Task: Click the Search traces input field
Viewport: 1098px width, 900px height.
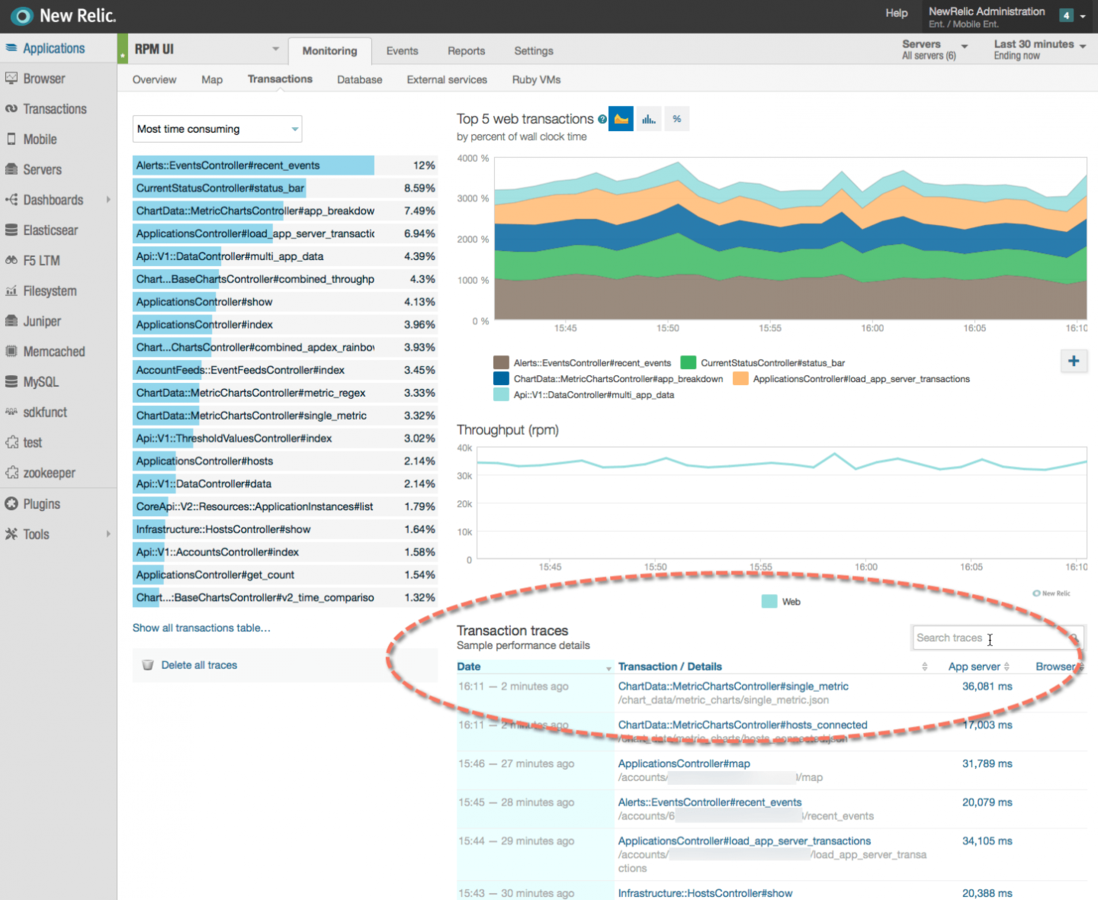Action: [x=998, y=637]
